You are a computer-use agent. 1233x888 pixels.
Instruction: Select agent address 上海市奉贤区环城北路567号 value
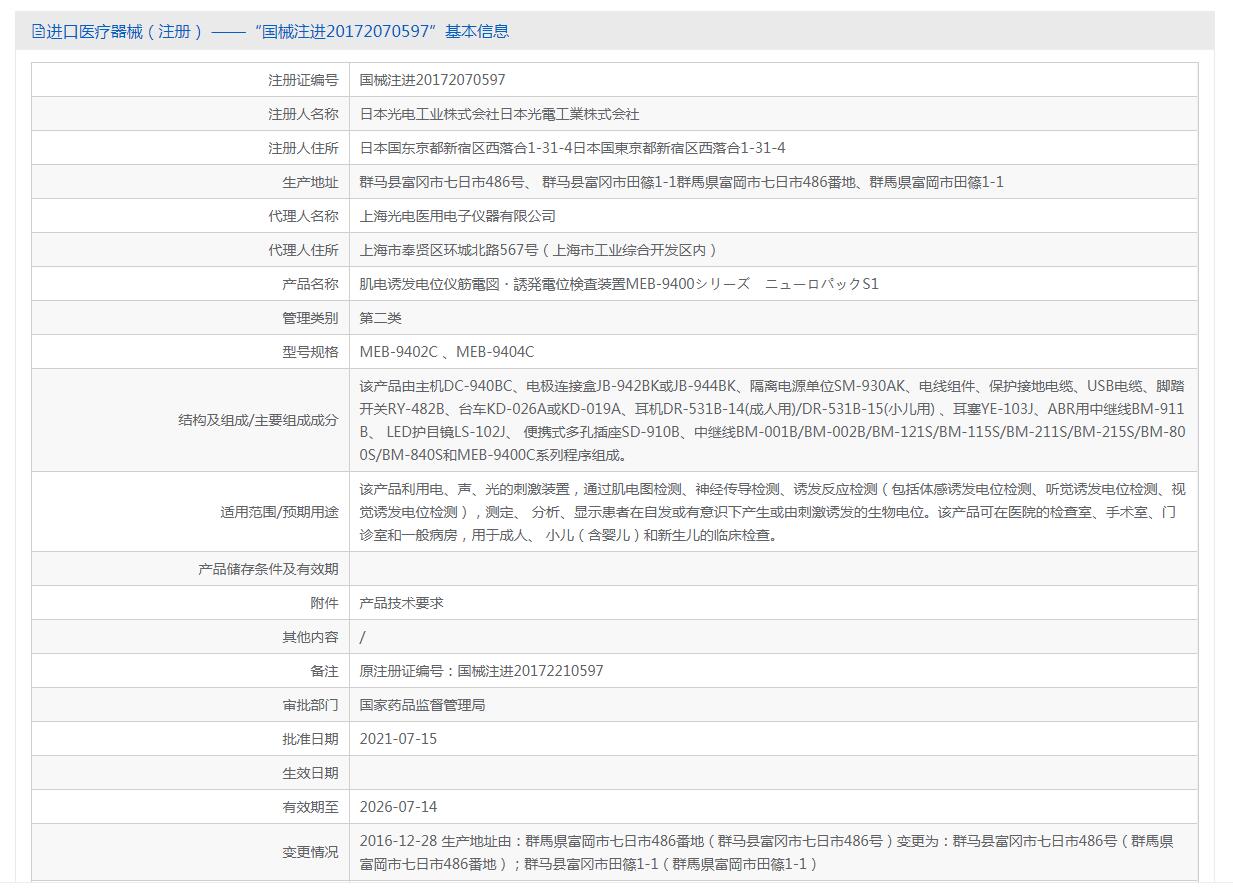540,250
